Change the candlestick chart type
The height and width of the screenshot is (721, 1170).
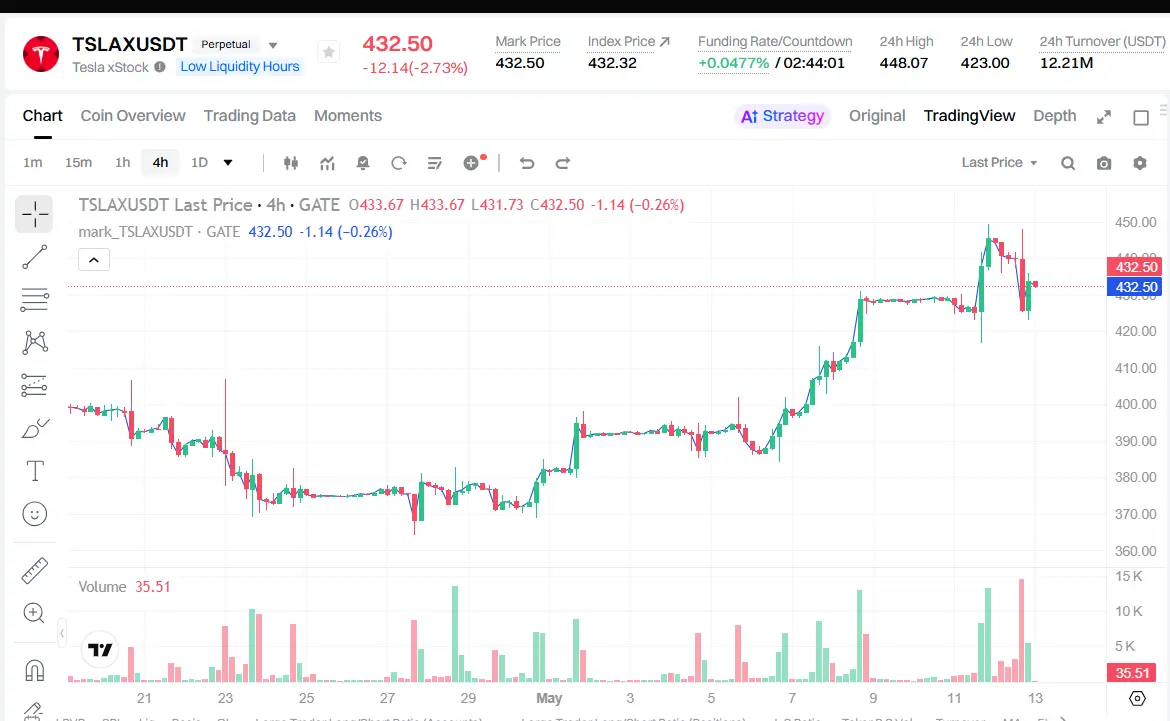(x=291, y=163)
